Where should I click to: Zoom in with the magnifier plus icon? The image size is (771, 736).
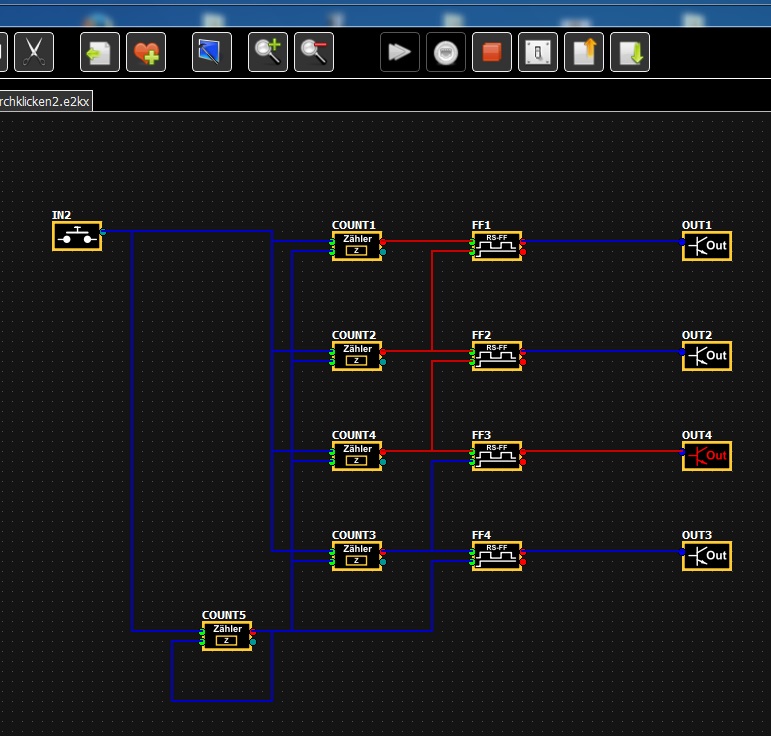268,52
